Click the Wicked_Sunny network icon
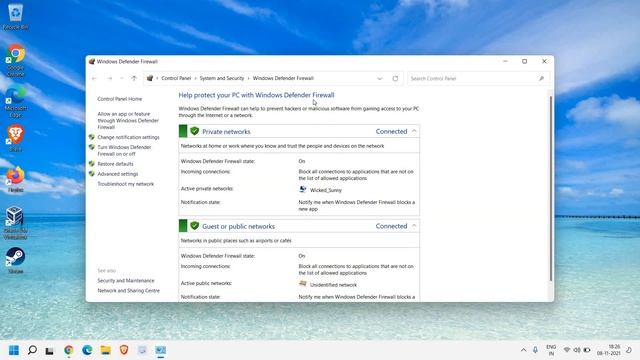This screenshot has height=360, width=640. point(302,189)
